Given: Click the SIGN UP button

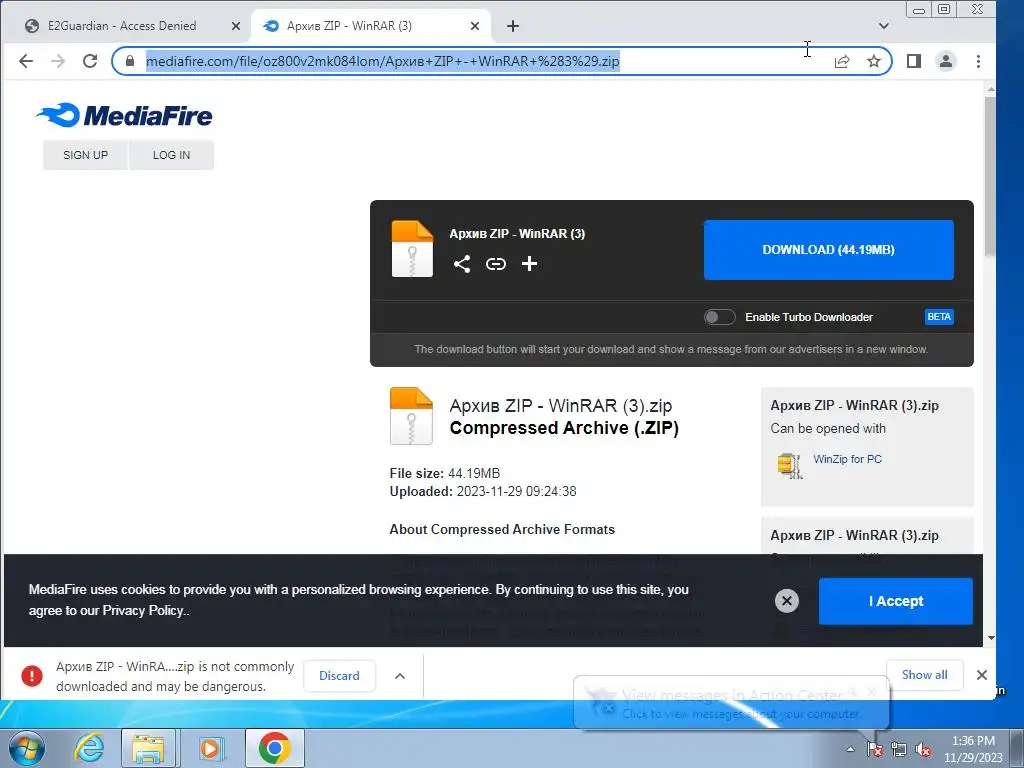Looking at the screenshot, I should click(x=86, y=155).
